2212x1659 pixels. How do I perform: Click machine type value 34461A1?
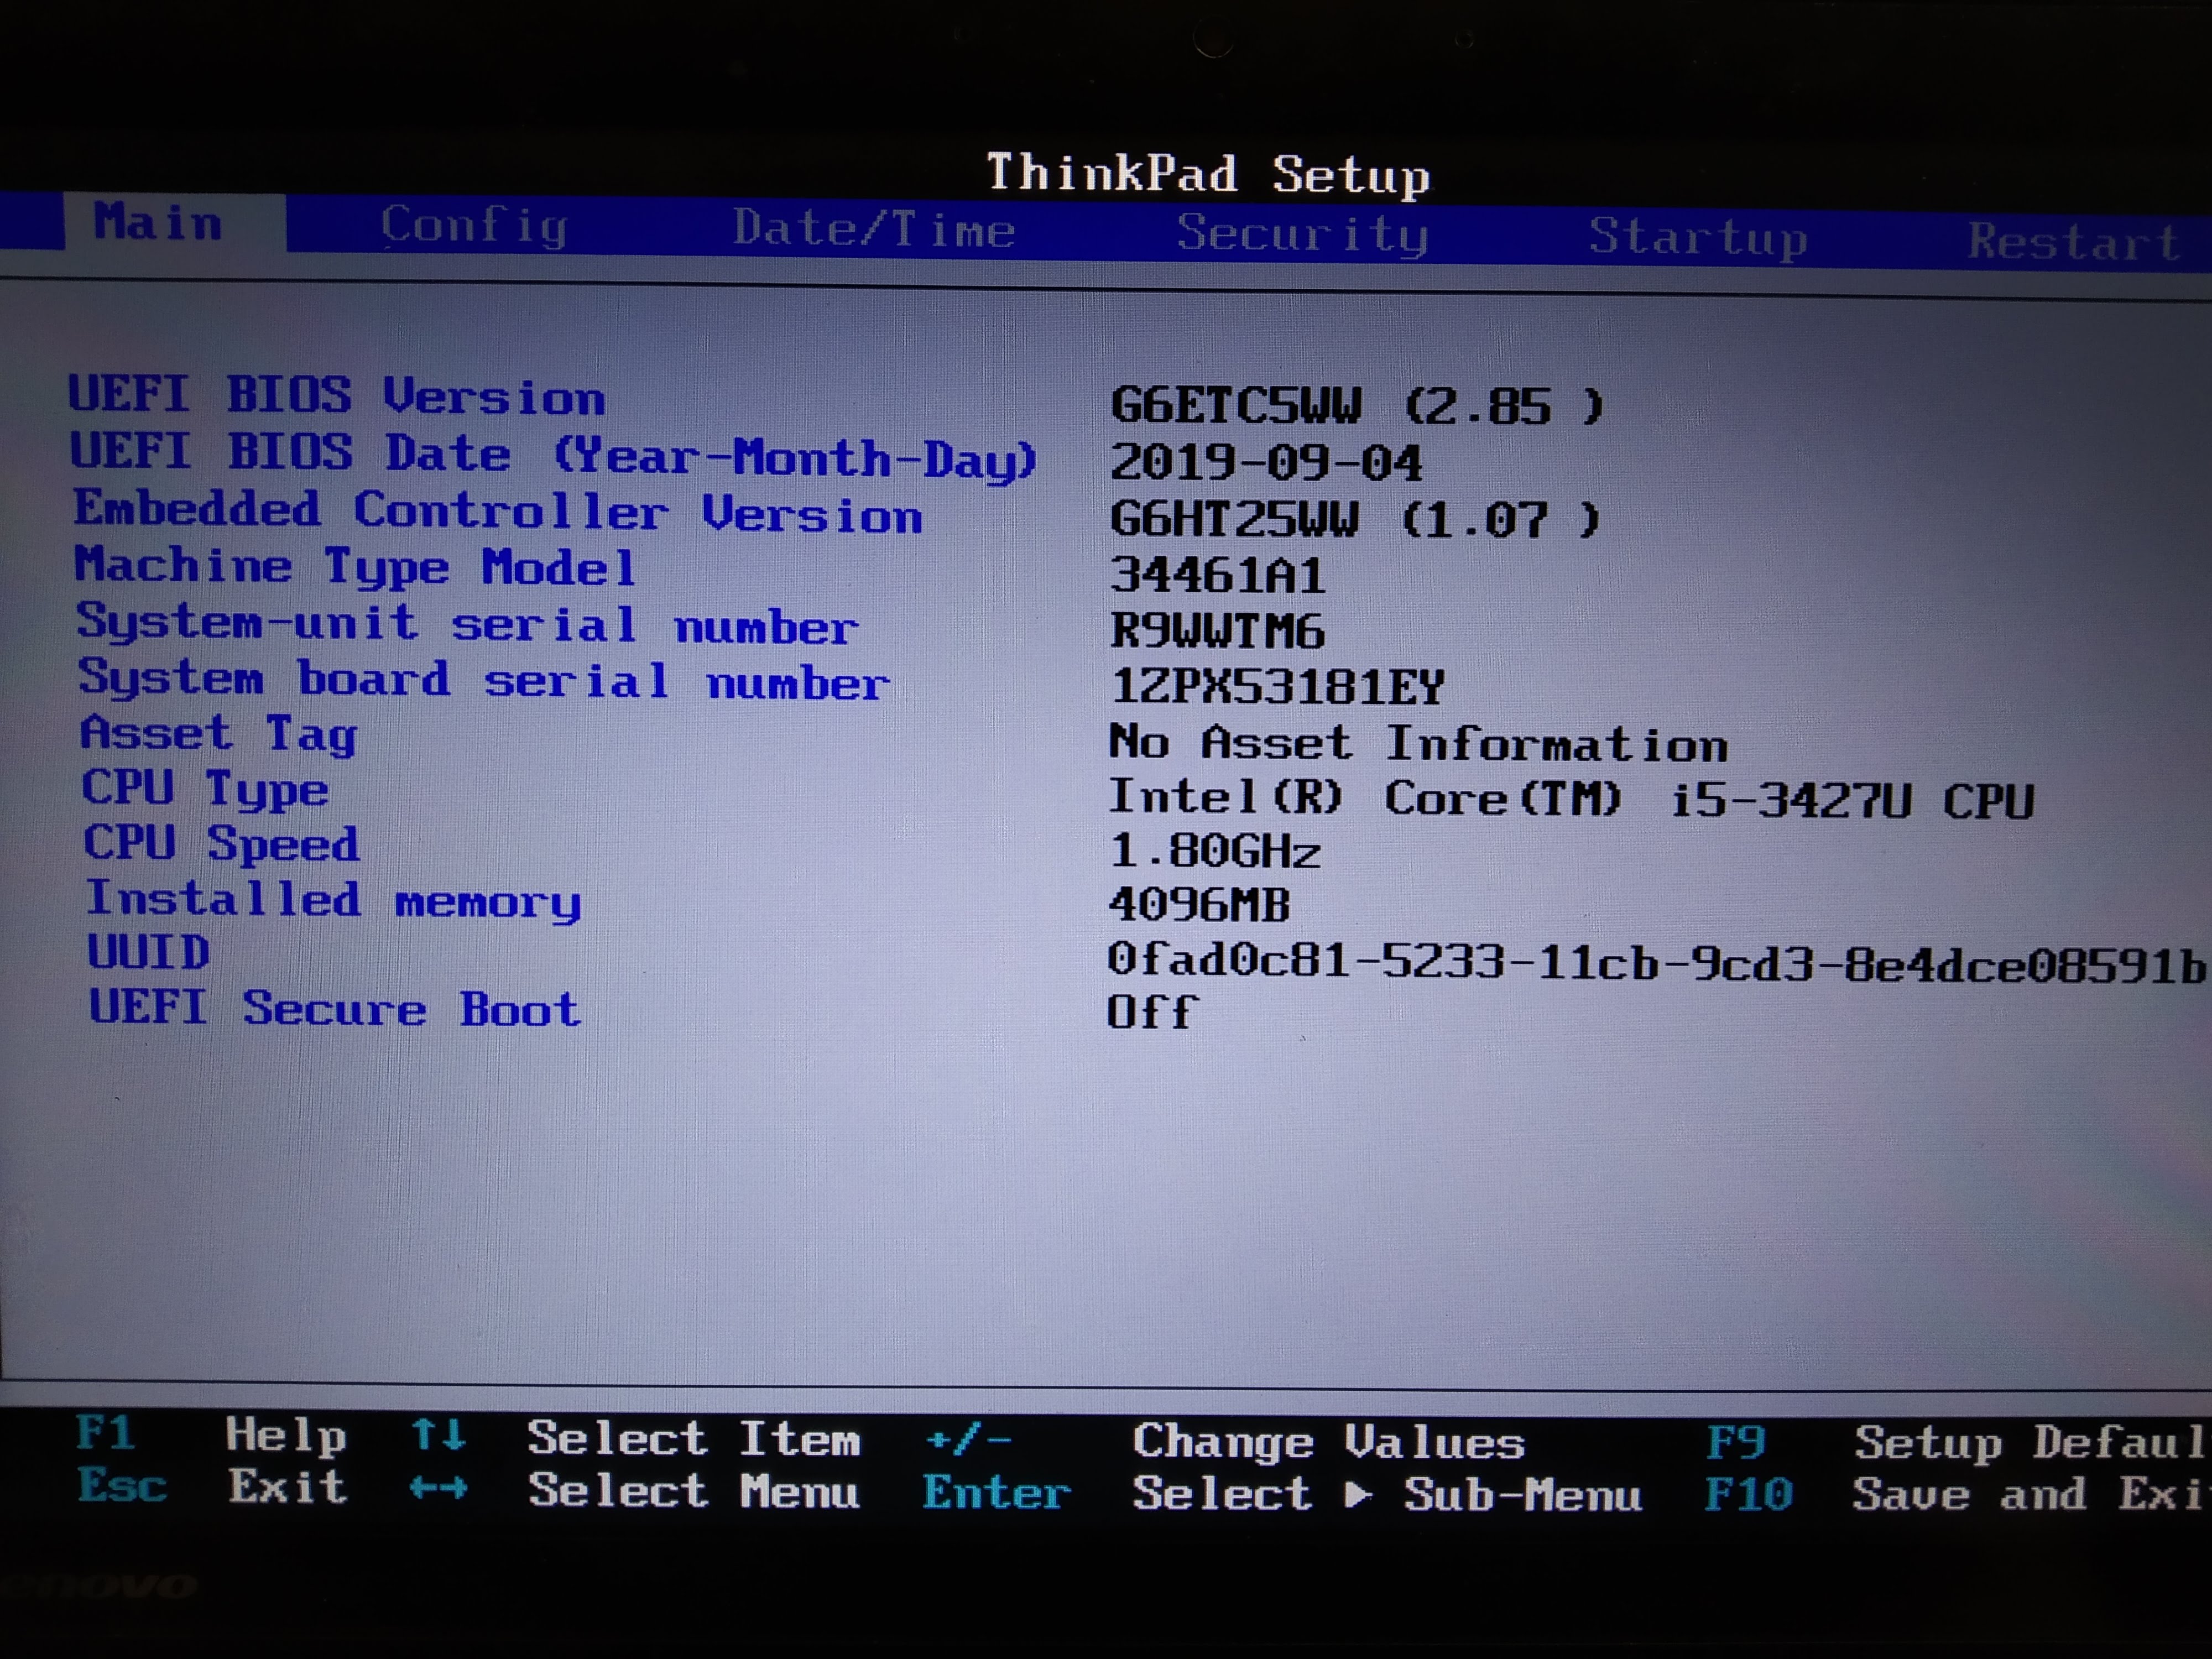pos(1217,576)
